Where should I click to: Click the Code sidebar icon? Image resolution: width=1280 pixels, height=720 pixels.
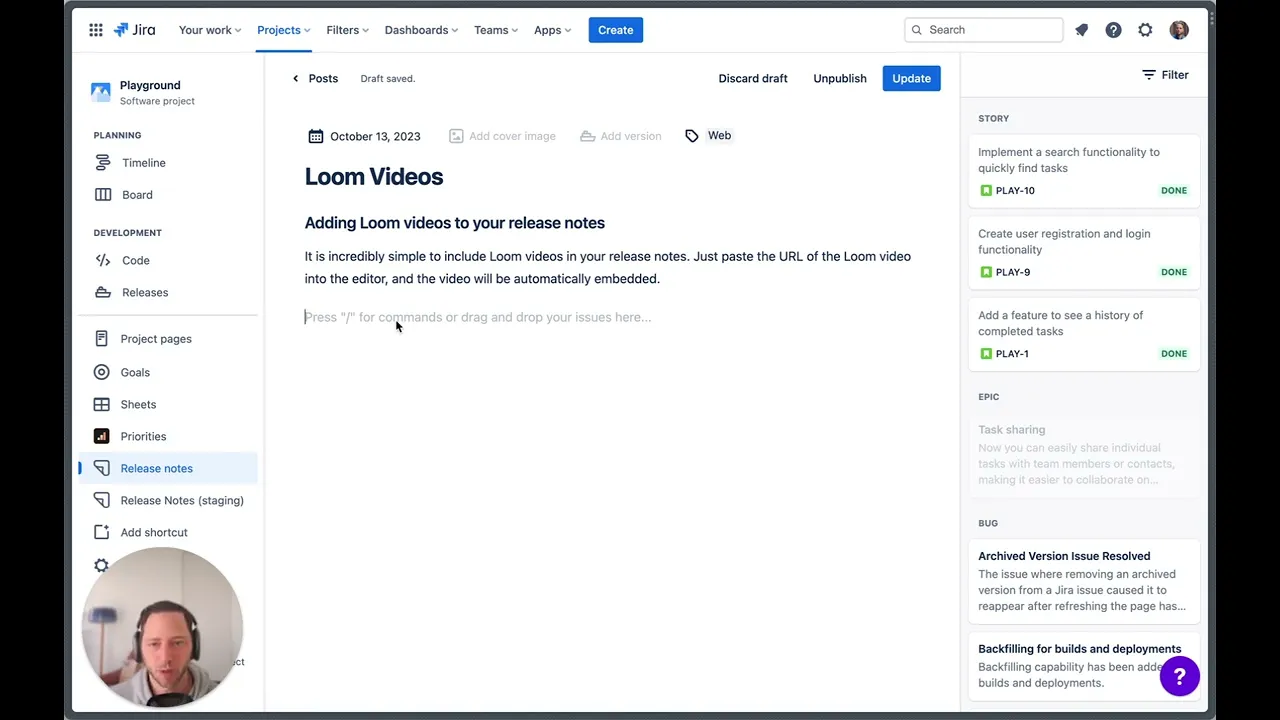pyautogui.click(x=102, y=260)
